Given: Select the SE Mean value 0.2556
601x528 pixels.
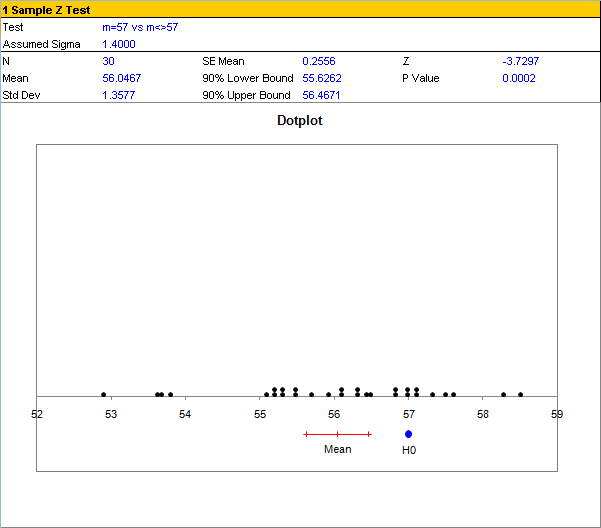Looking at the screenshot, I should pos(319,61).
